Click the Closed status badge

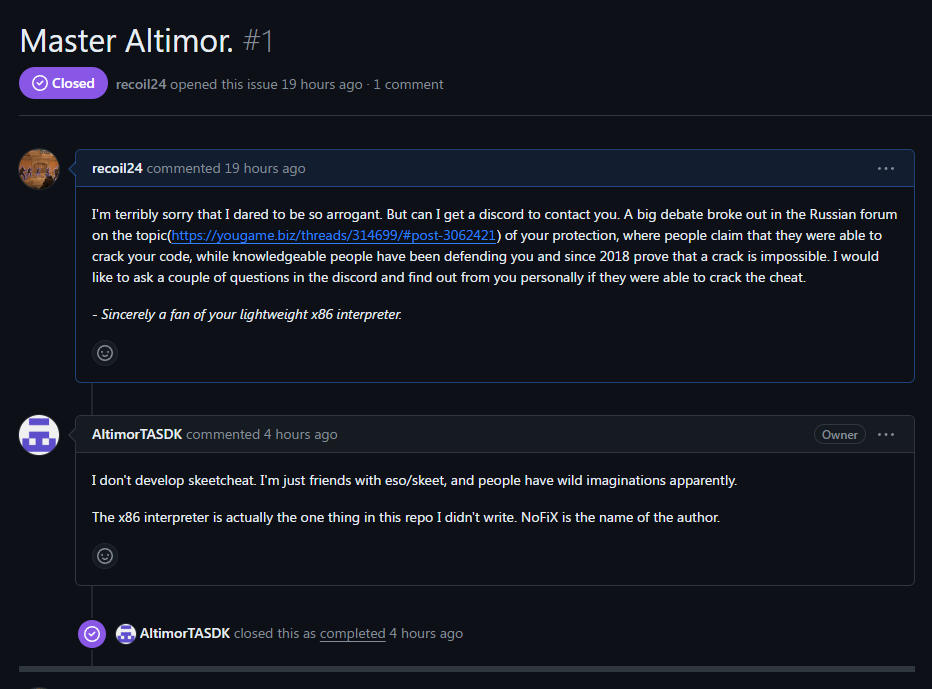point(63,84)
